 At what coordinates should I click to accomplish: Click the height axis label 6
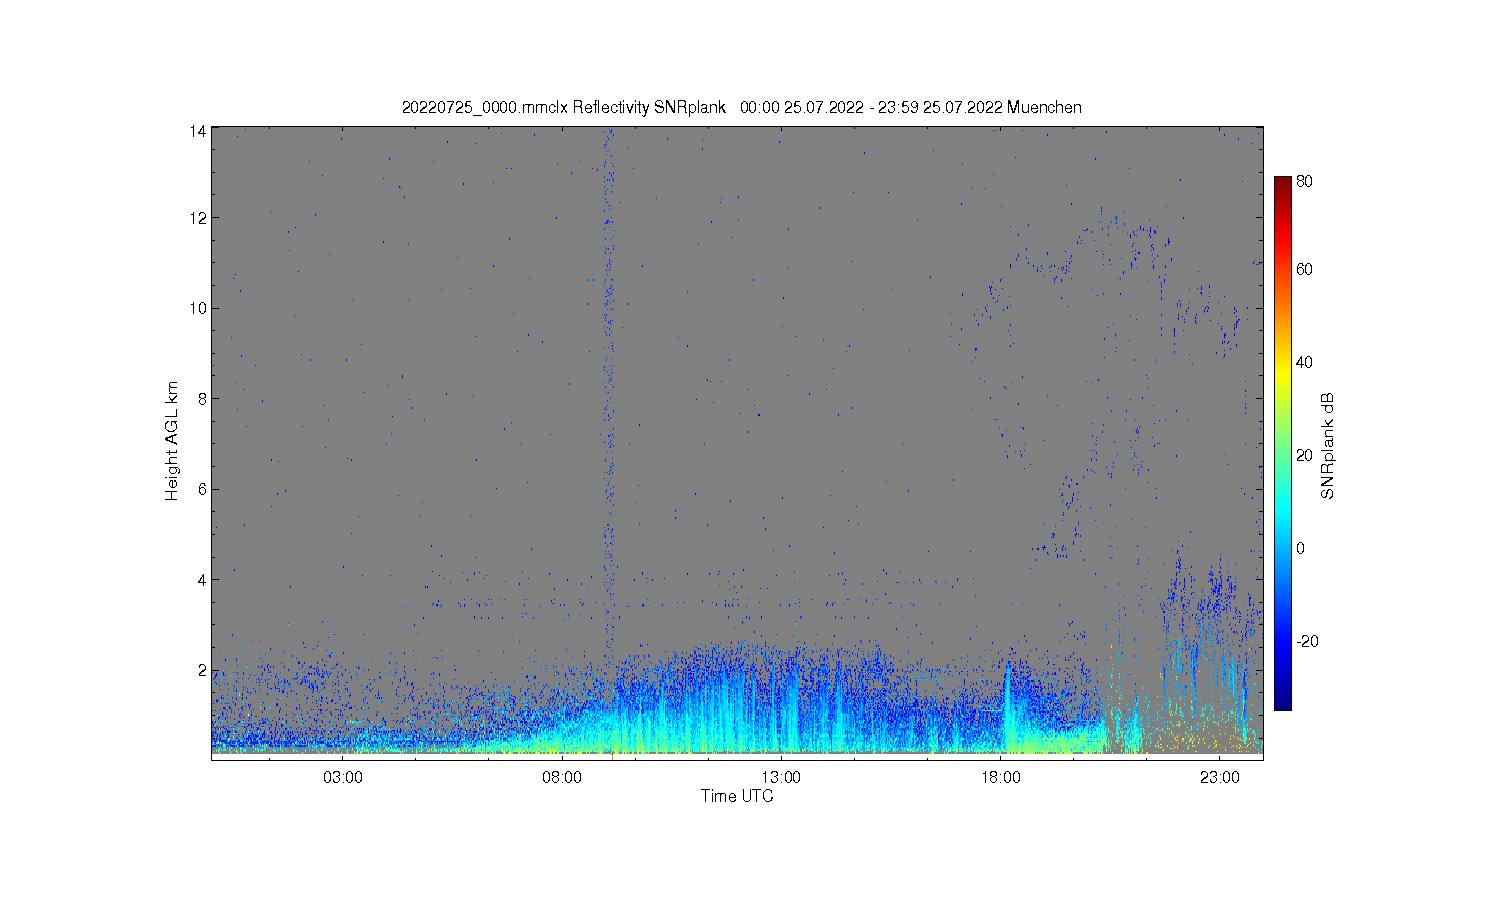pyautogui.click(x=203, y=489)
